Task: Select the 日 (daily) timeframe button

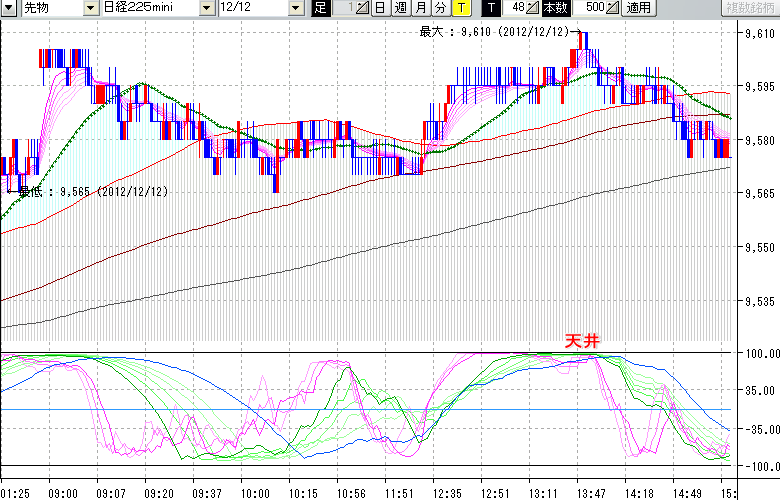Action: [381, 8]
